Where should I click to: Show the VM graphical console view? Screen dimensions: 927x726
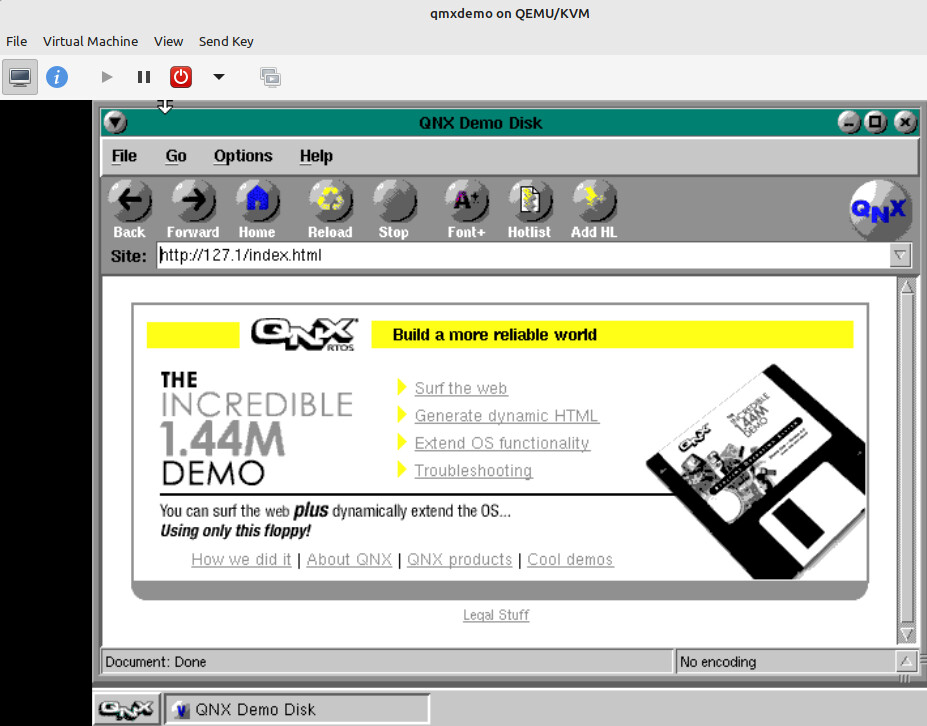tap(20, 77)
